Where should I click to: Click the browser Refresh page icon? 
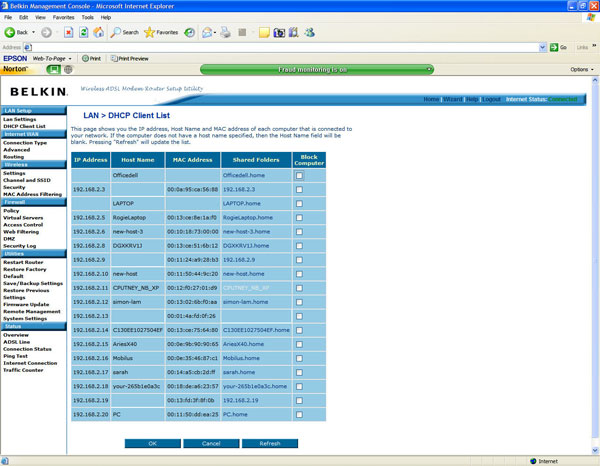[x=84, y=32]
